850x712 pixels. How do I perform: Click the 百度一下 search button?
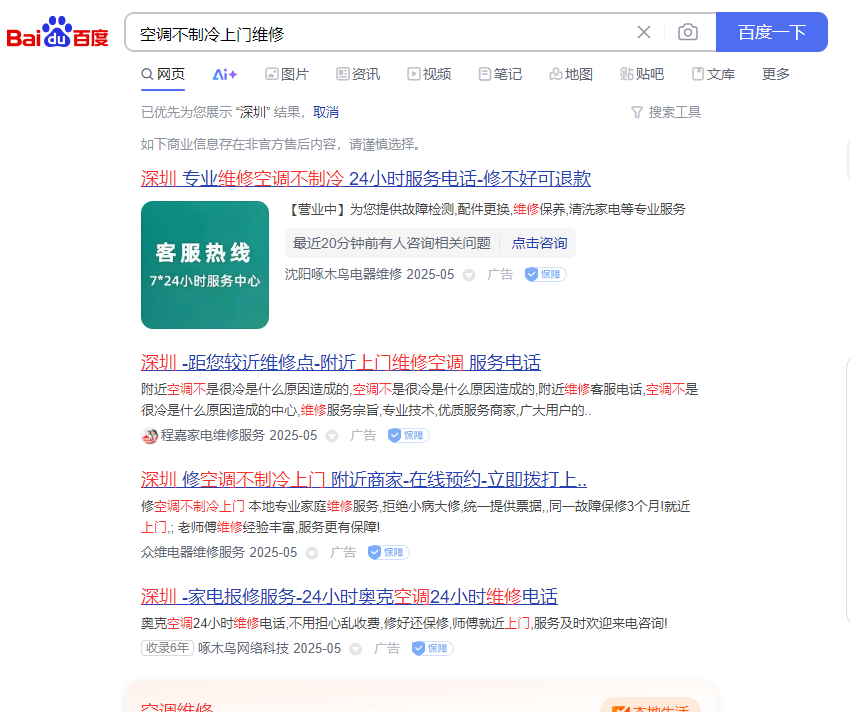(x=771, y=32)
